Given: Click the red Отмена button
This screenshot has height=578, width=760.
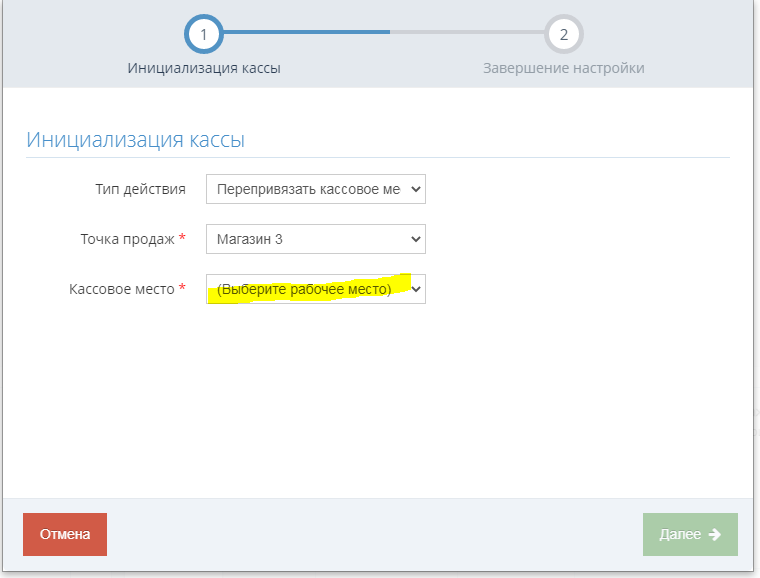Looking at the screenshot, I should pyautogui.click(x=65, y=534).
